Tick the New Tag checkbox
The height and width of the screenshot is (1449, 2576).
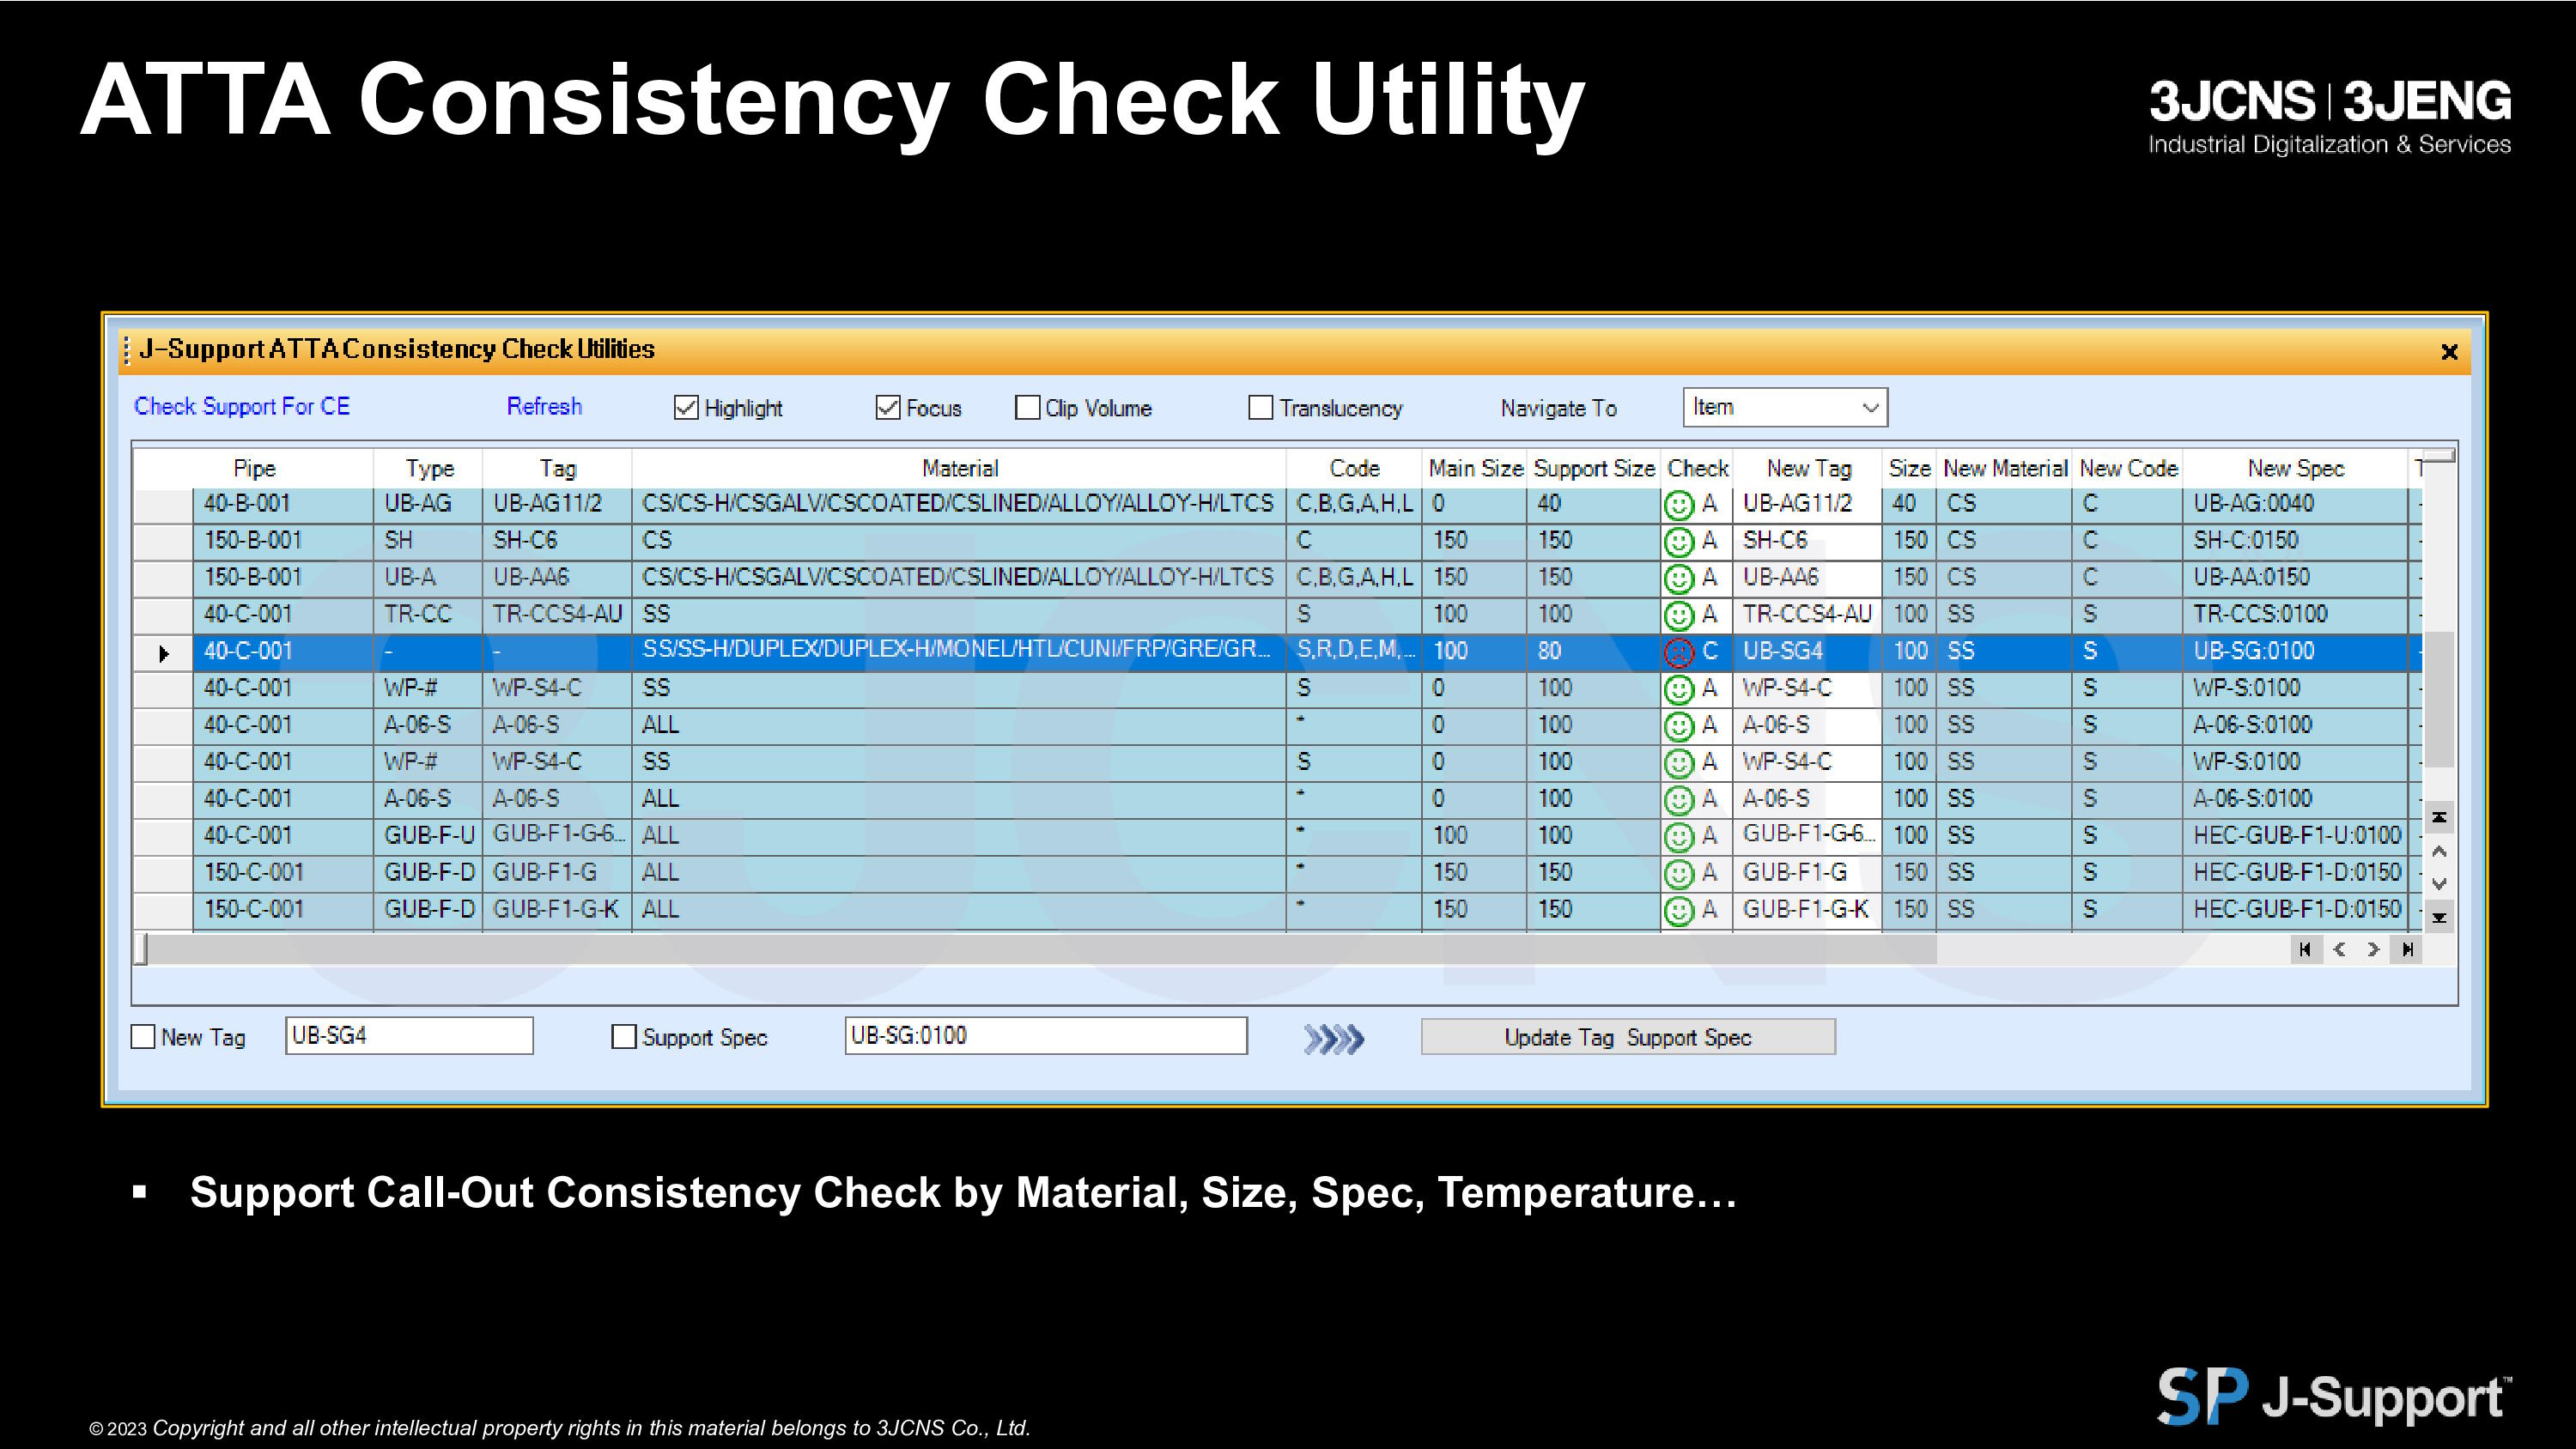pyautogui.click(x=143, y=1037)
